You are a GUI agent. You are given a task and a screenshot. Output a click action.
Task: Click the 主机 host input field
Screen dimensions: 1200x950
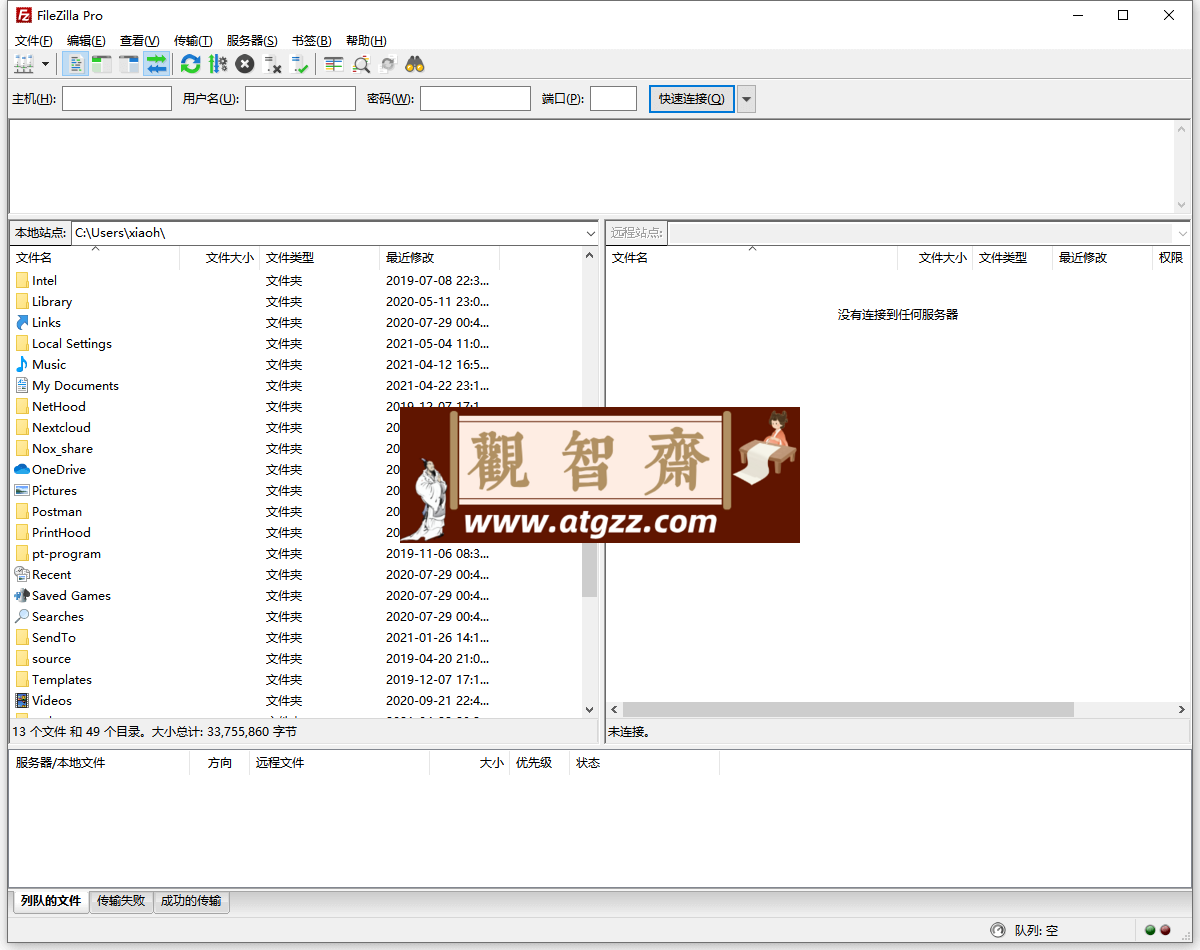click(117, 98)
